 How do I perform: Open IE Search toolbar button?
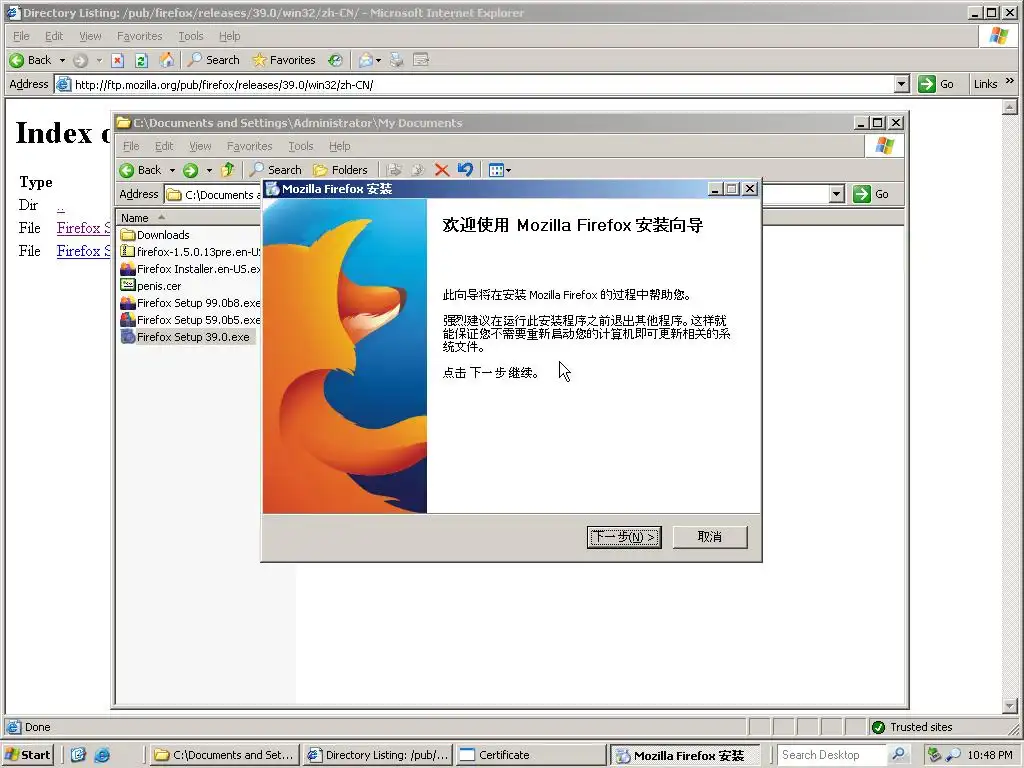pyautogui.click(x=214, y=60)
